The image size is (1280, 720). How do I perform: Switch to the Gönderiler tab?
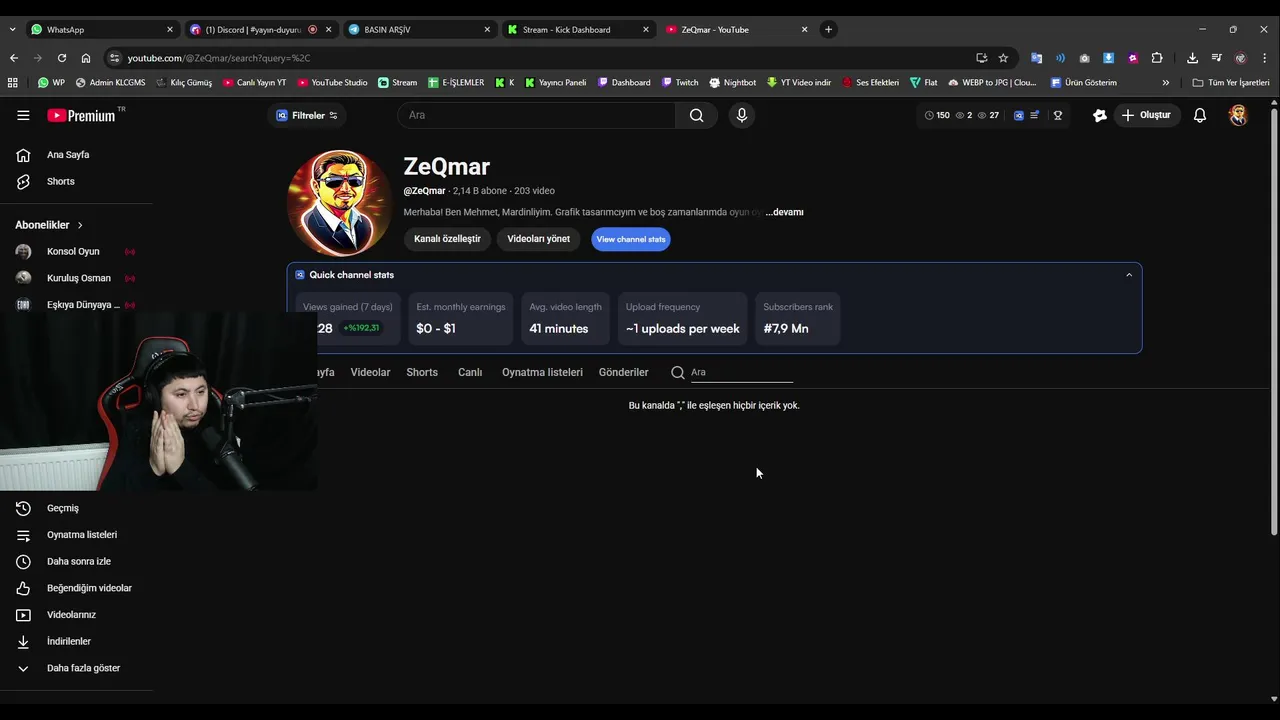coord(623,372)
